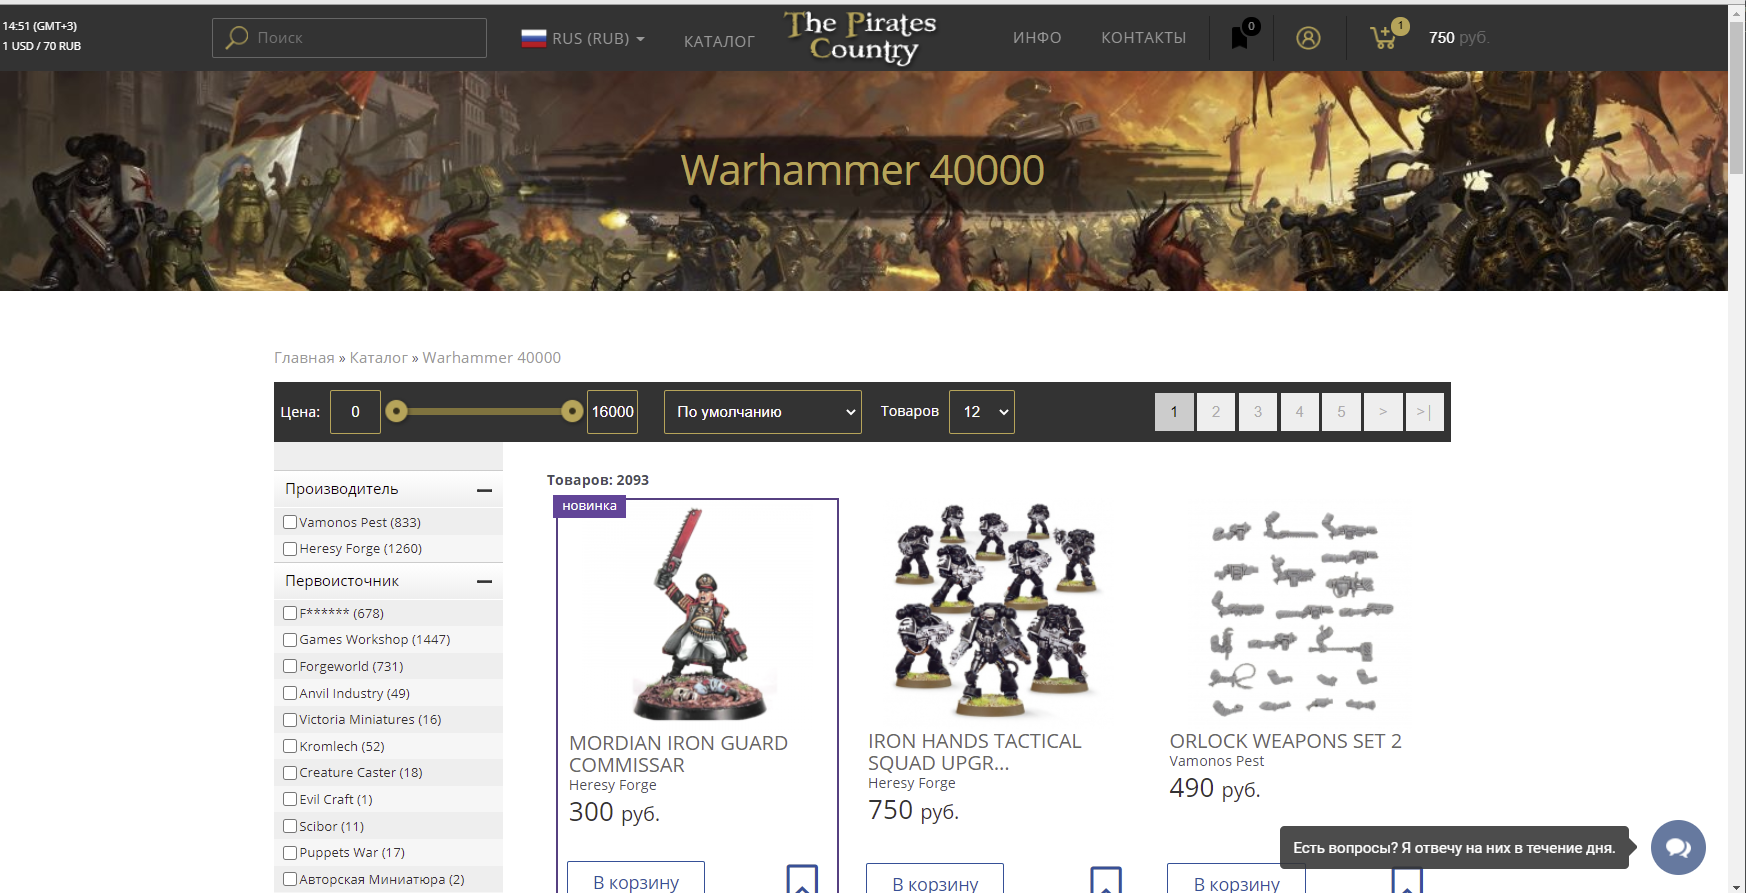Screen dimensions: 1746x893
Task: Open the КАТАЛОГ menu item
Action: (x=719, y=41)
